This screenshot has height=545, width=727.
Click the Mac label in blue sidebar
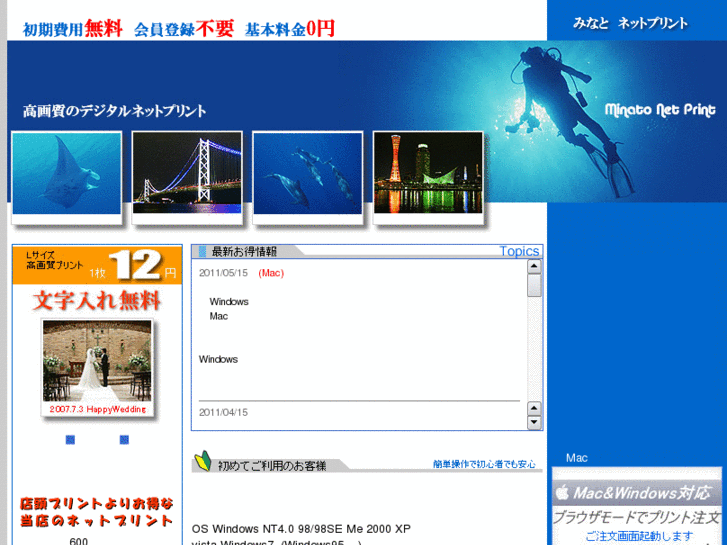point(577,458)
